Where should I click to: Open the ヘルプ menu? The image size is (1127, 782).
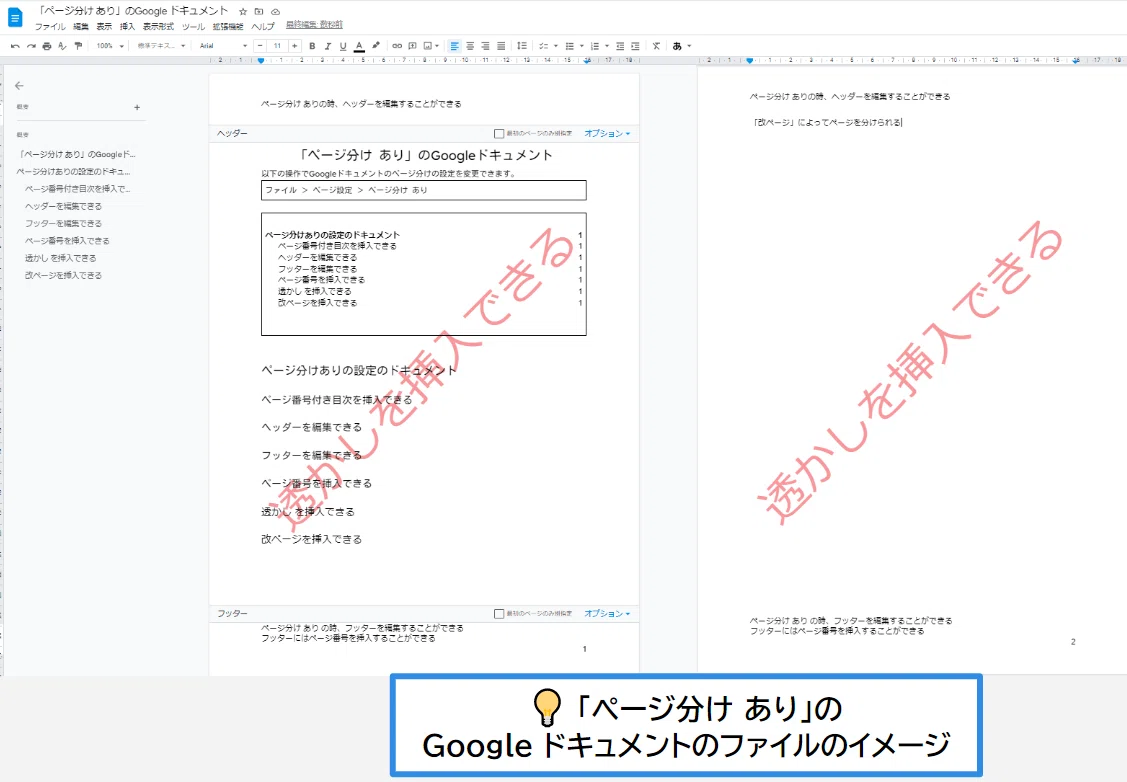[263, 27]
